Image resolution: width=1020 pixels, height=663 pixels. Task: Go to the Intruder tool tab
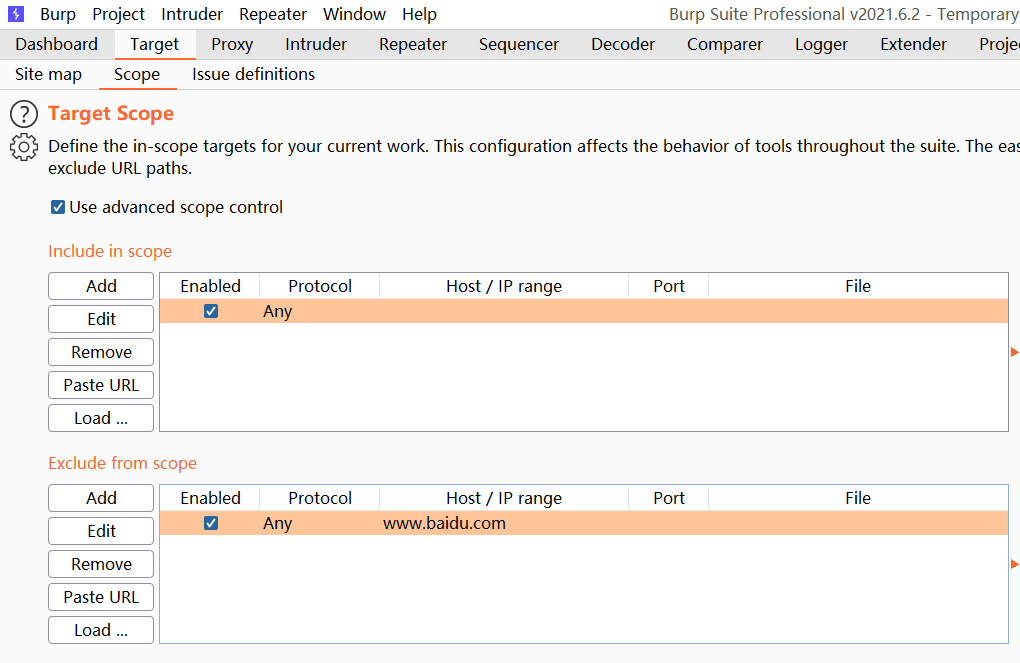[x=316, y=44]
